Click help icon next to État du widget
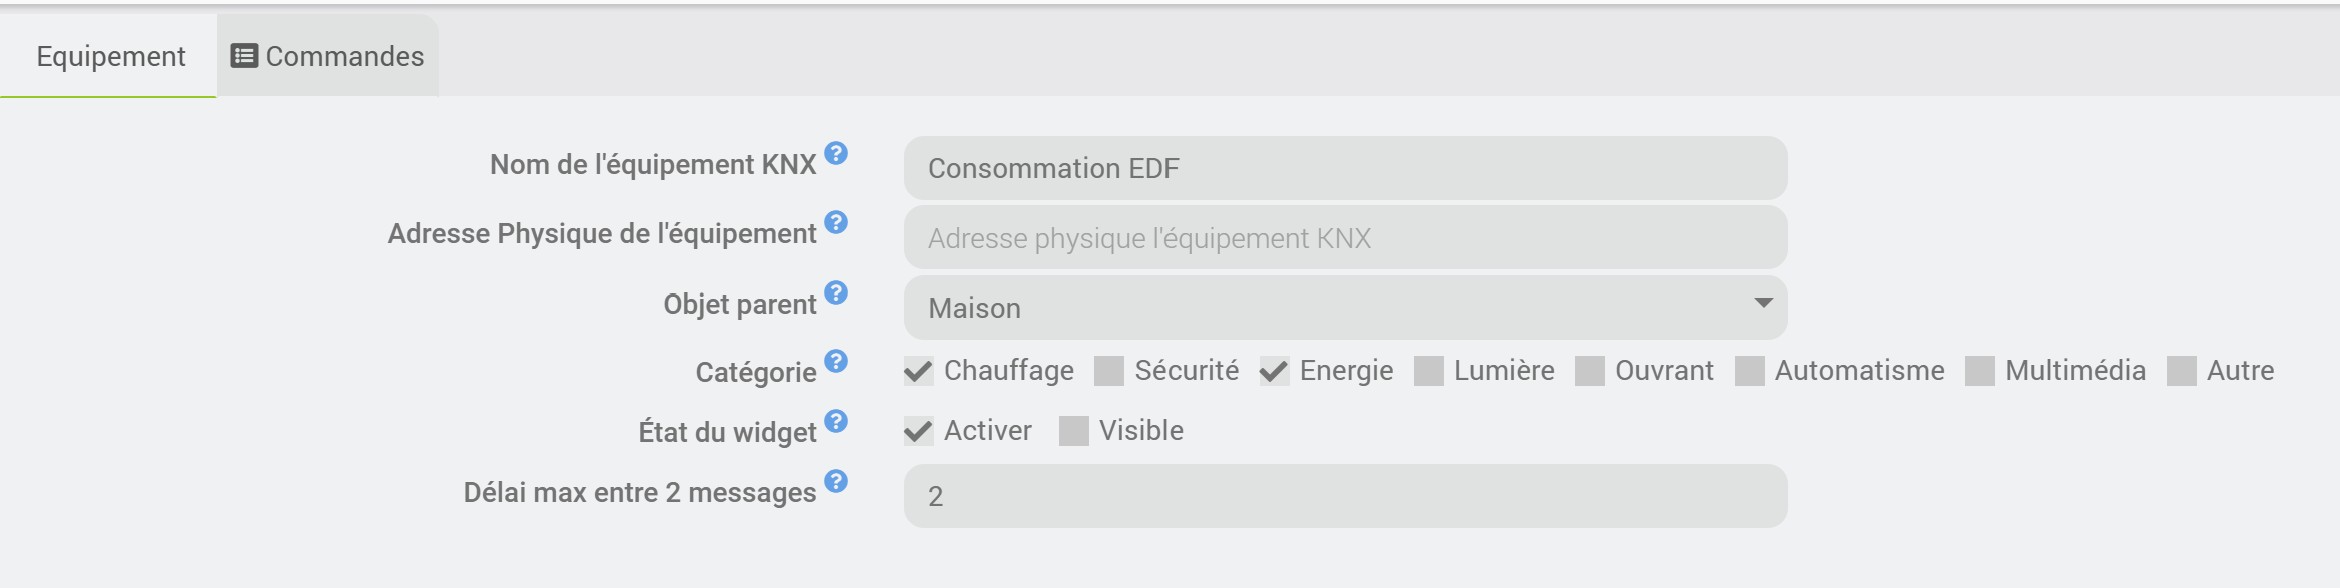 [x=836, y=421]
